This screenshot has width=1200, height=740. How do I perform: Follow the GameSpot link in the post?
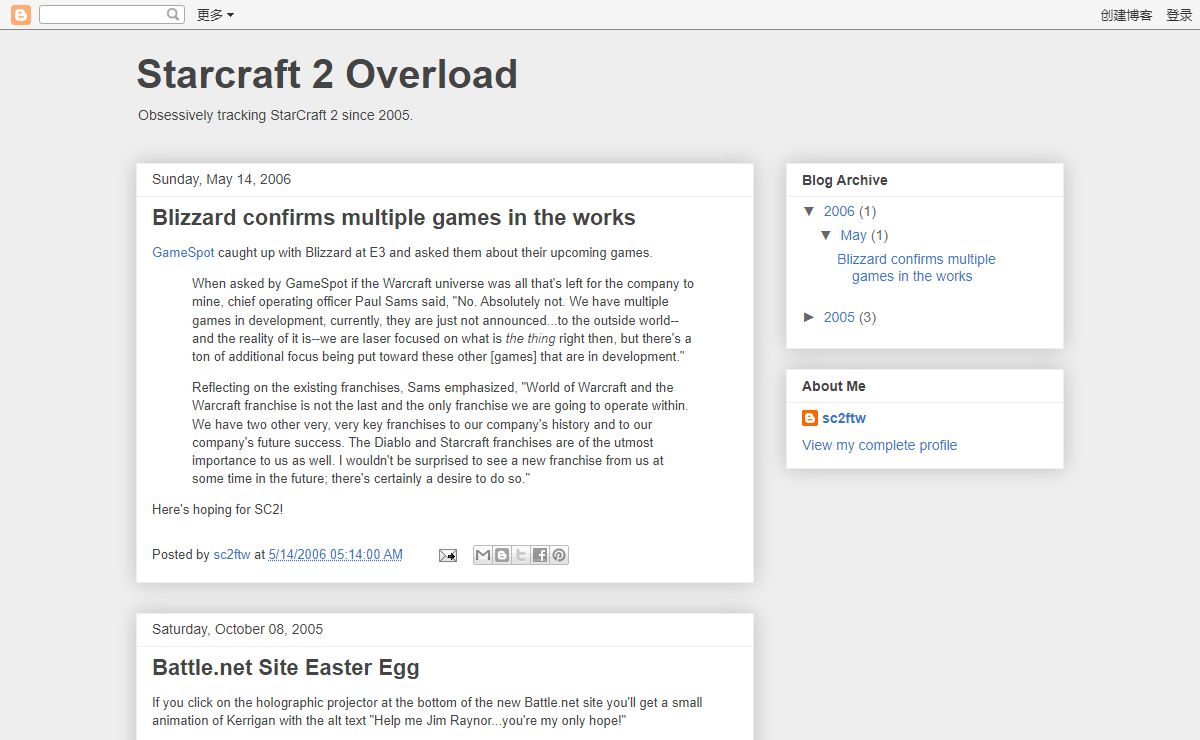pos(183,252)
